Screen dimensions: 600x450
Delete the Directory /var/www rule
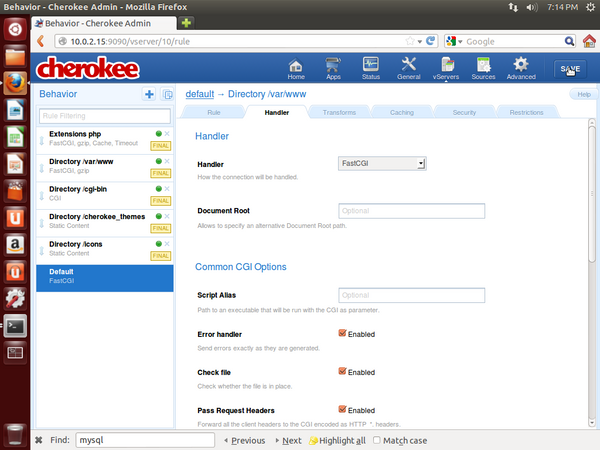click(167, 161)
